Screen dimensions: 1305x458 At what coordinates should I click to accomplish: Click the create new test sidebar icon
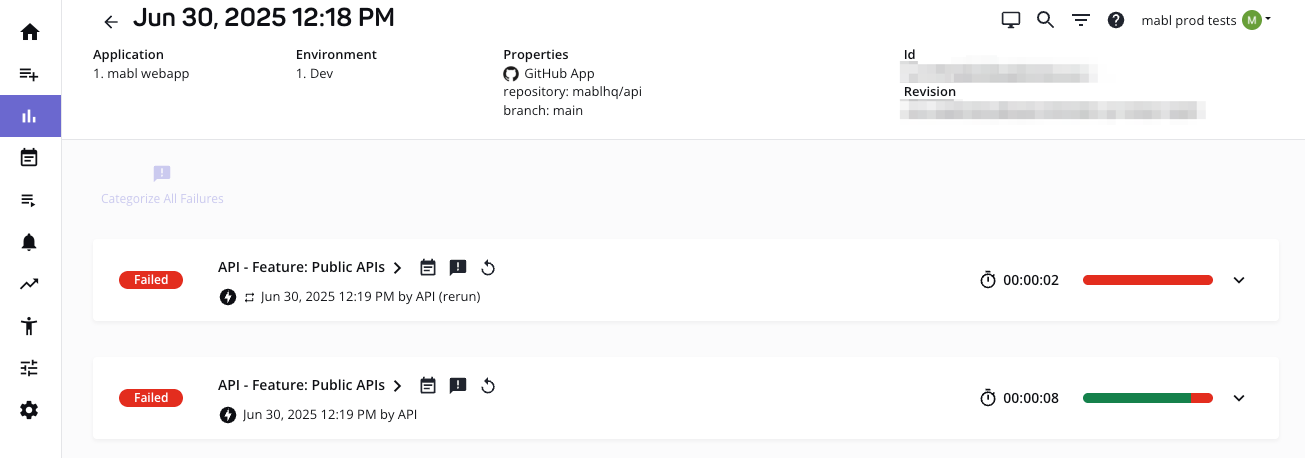[x=30, y=74]
